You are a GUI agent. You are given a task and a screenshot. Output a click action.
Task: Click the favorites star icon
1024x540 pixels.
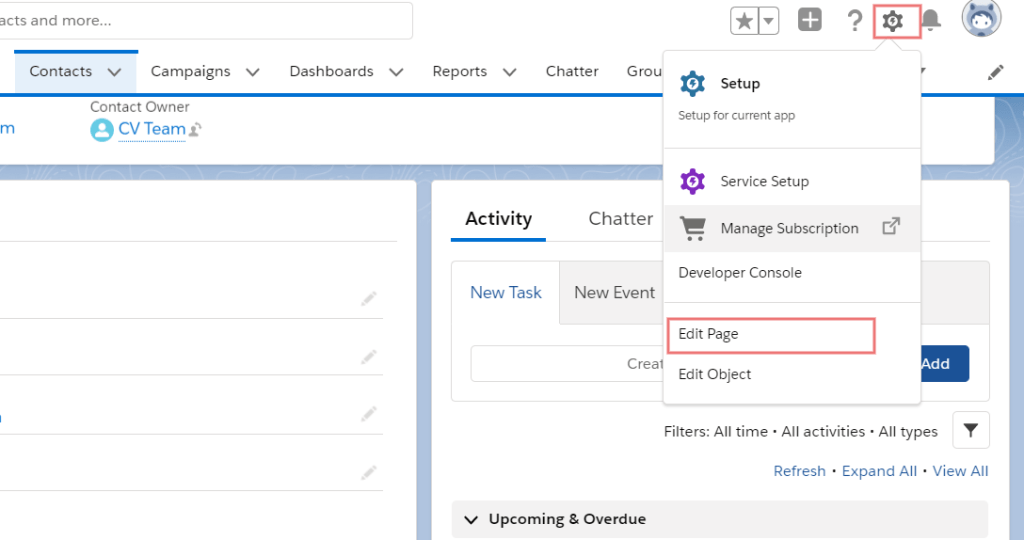point(744,22)
